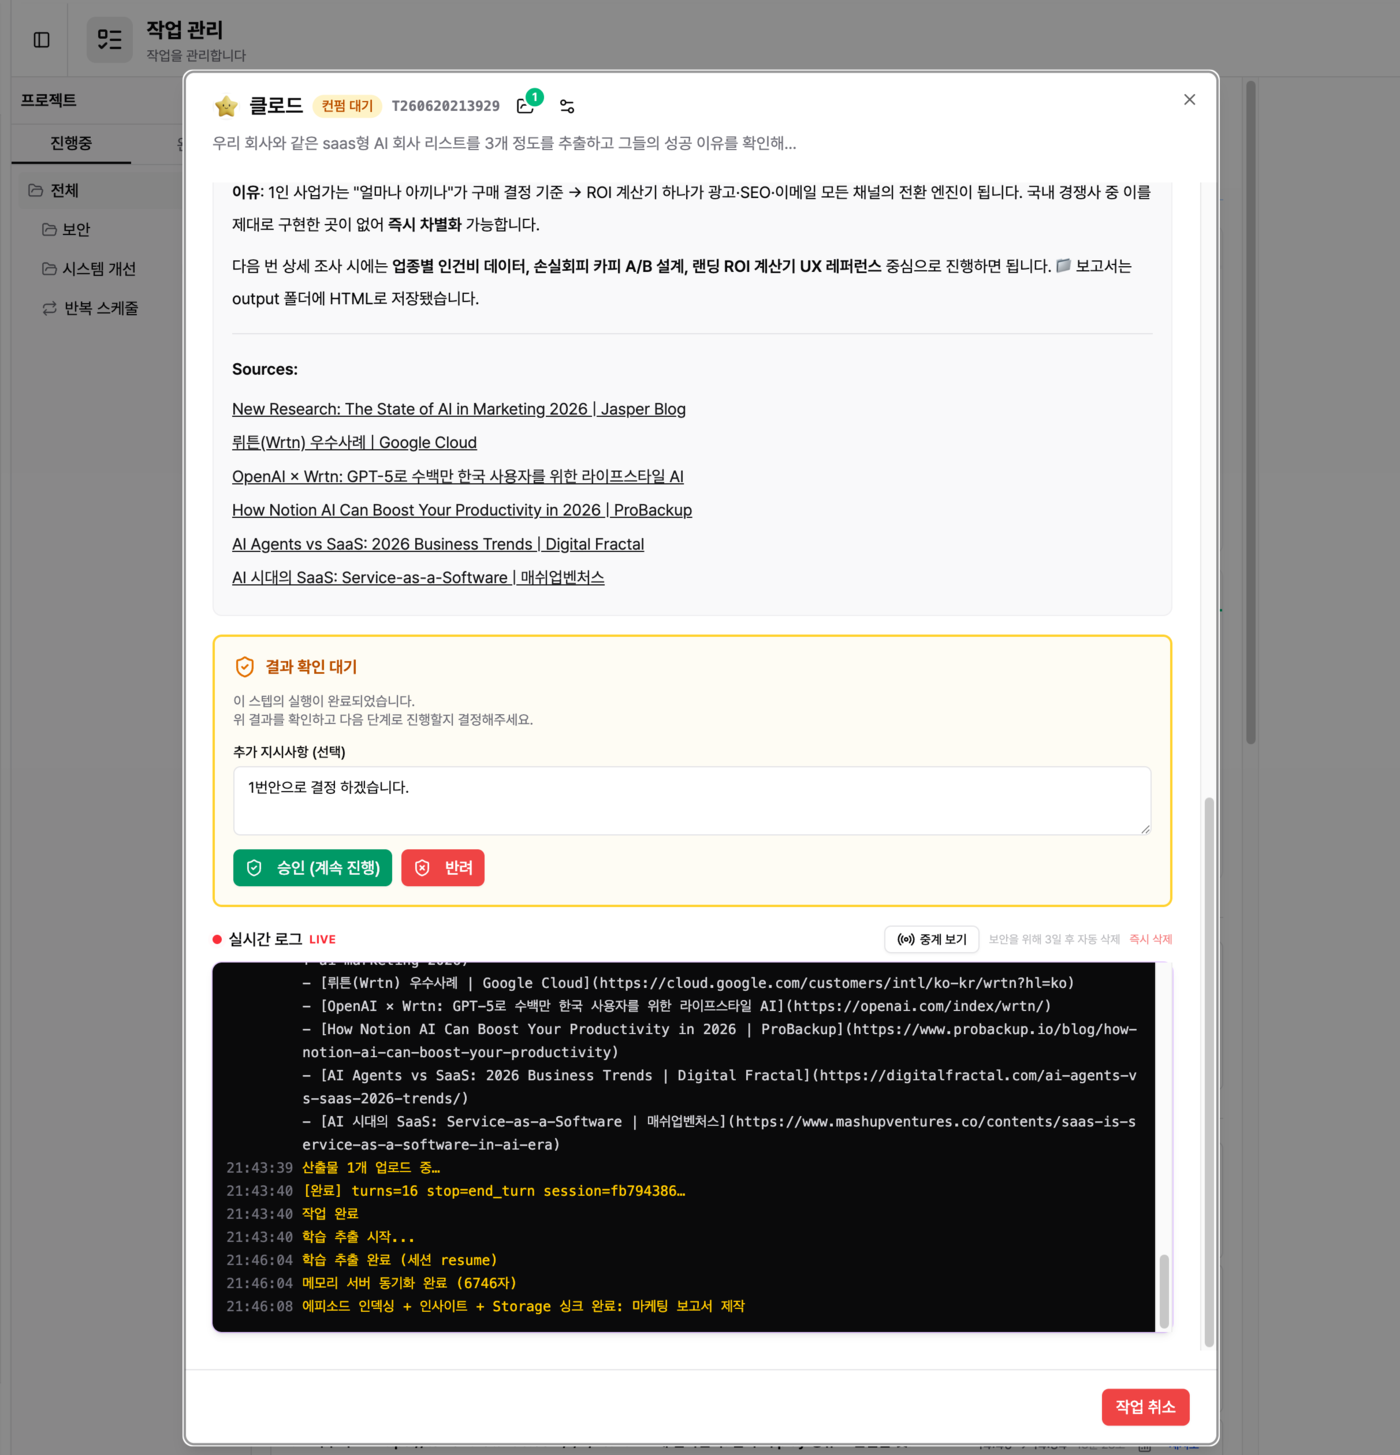The image size is (1400, 1455).
Task: Click the live log scrollbar thumb
Action: 1163,1290
